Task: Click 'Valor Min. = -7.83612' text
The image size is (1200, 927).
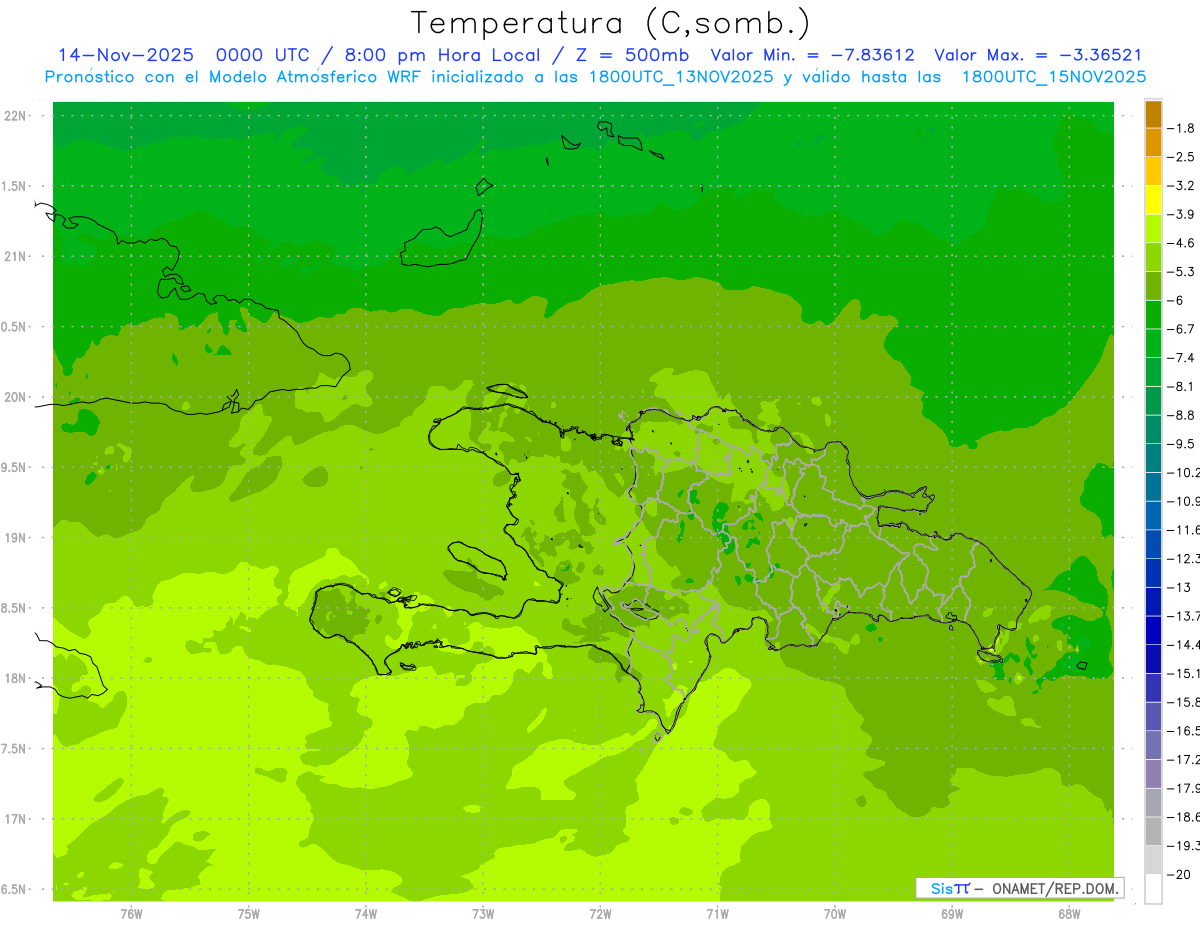Action: click(812, 55)
